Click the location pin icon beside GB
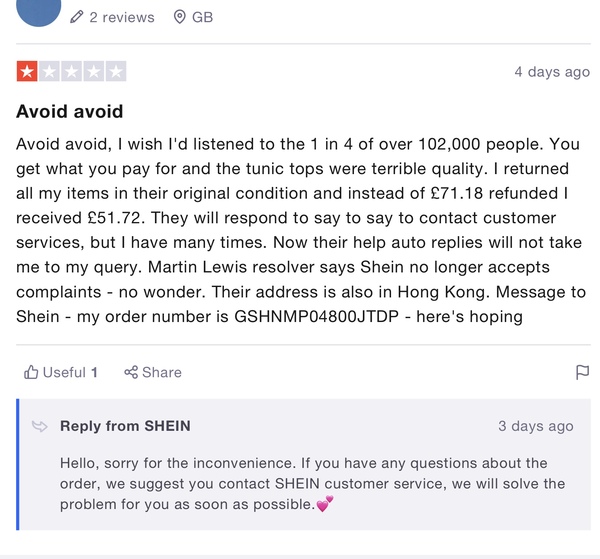 click(x=179, y=17)
